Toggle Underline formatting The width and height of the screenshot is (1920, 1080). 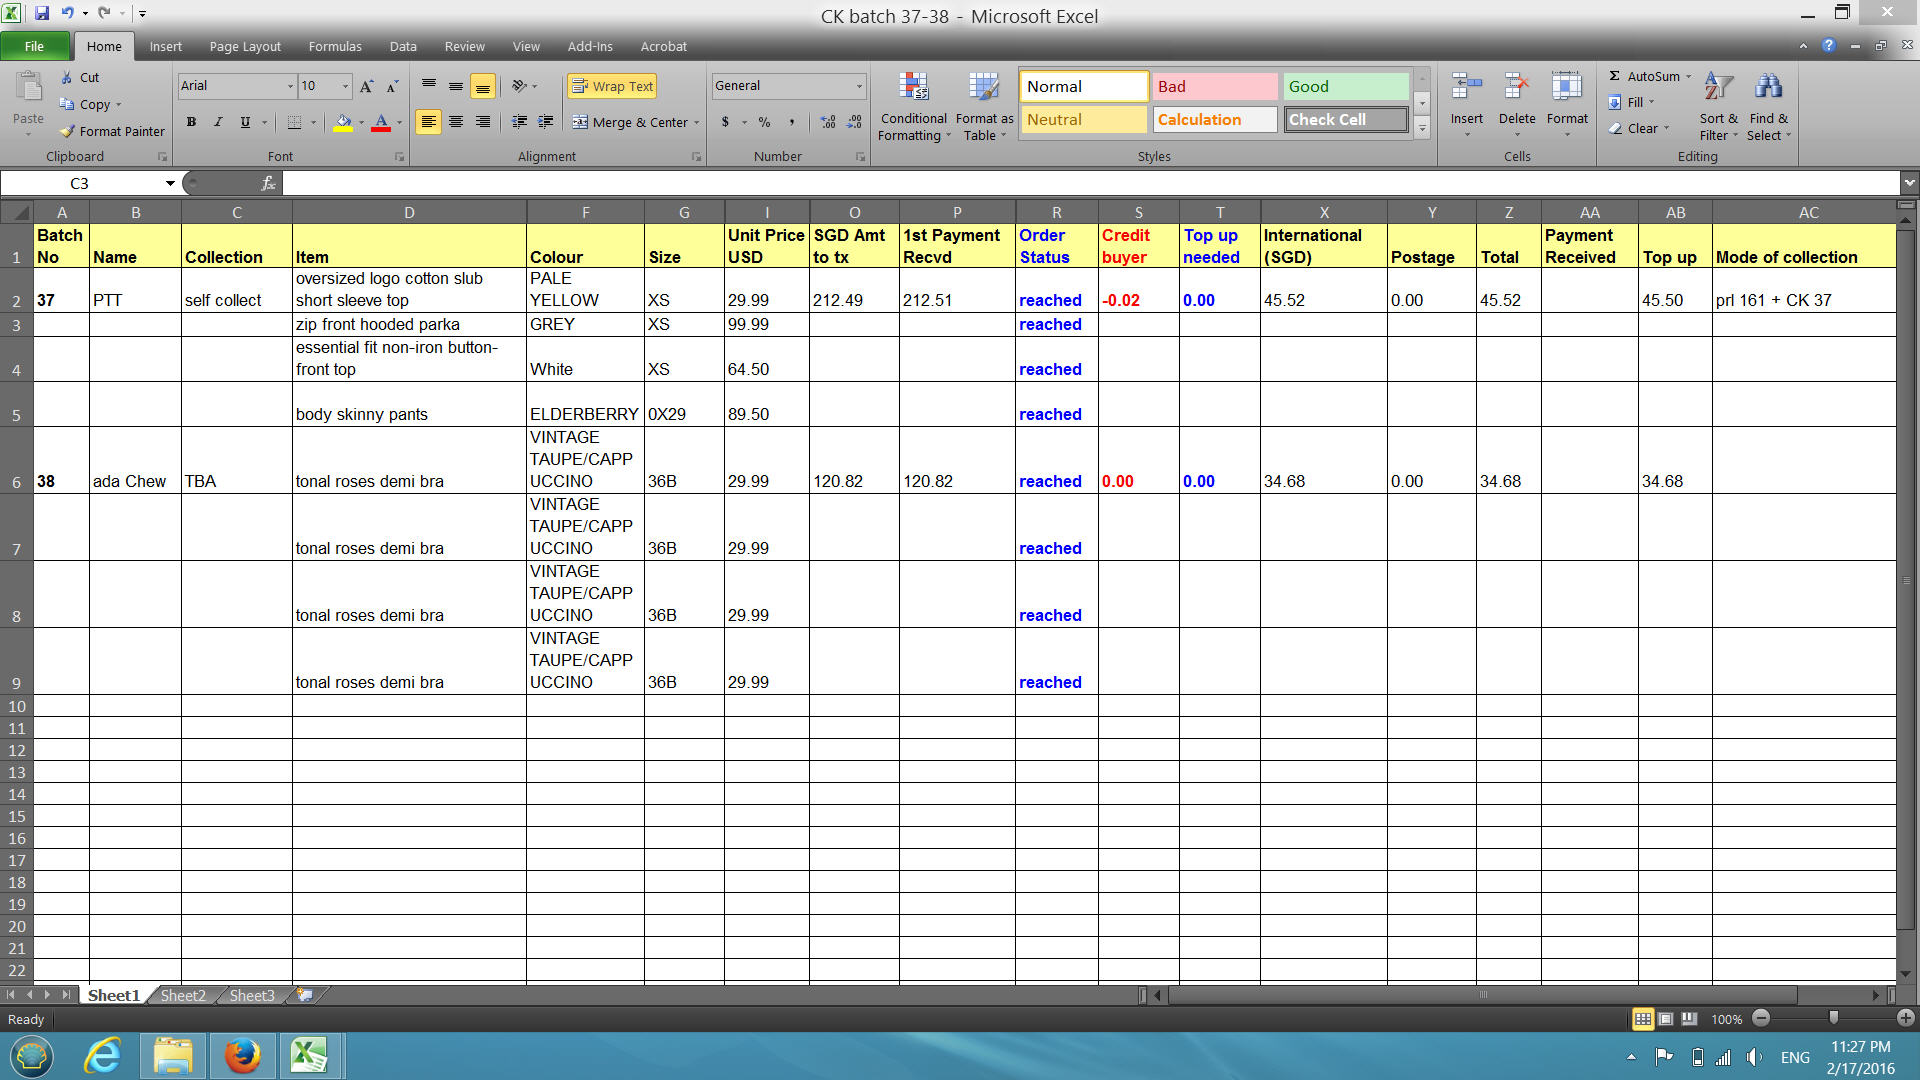[245, 122]
